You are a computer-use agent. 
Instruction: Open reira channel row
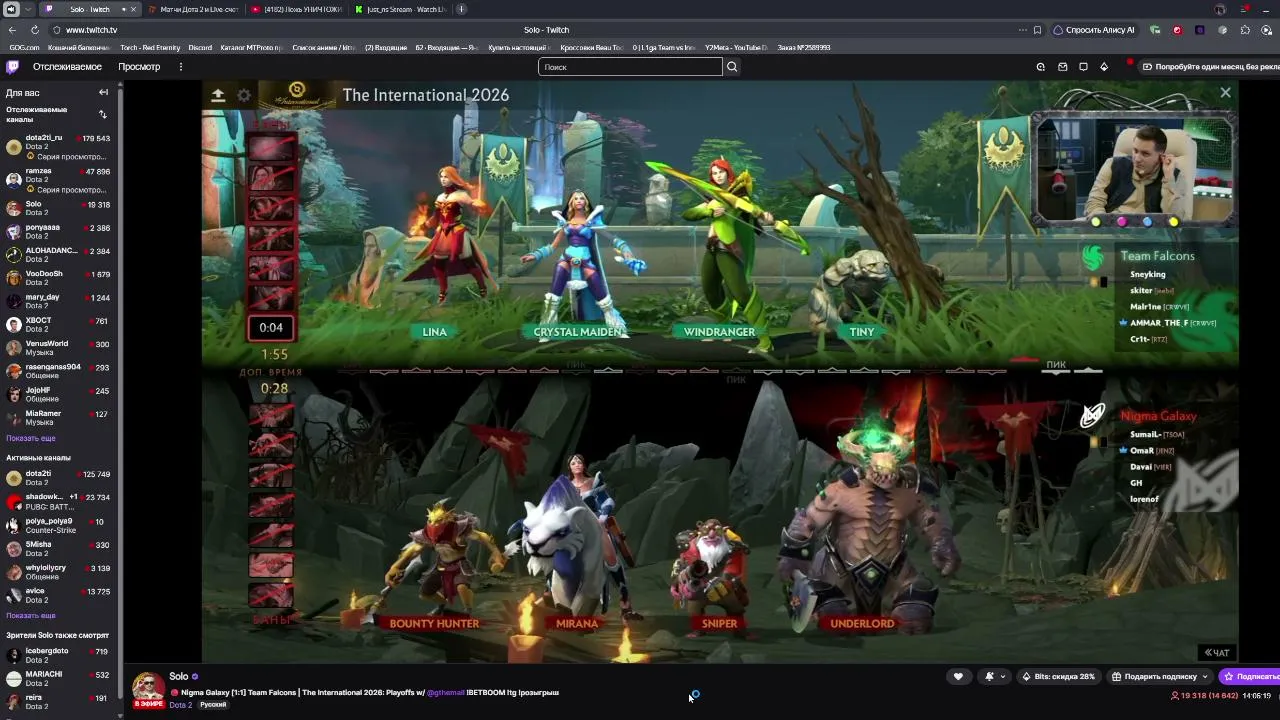(58, 701)
